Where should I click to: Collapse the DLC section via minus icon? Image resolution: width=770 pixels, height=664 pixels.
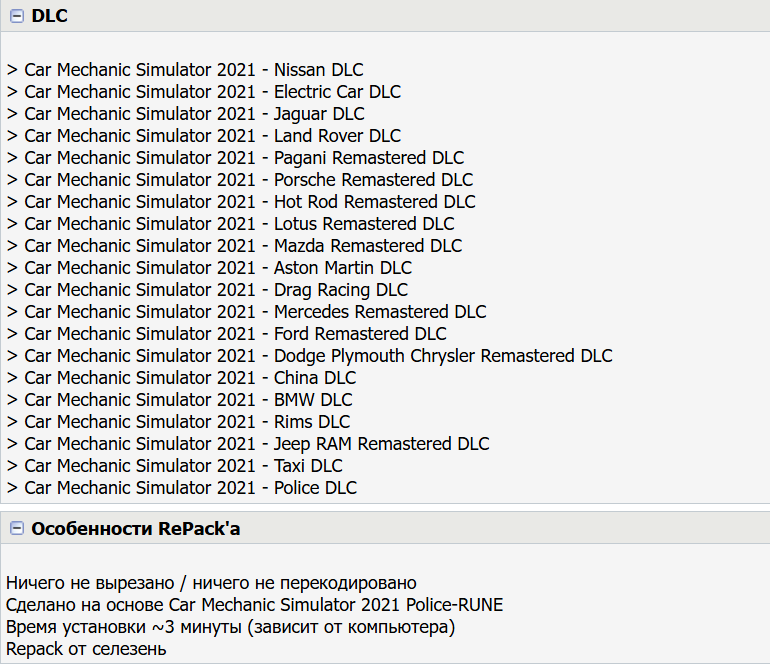click(x=17, y=16)
